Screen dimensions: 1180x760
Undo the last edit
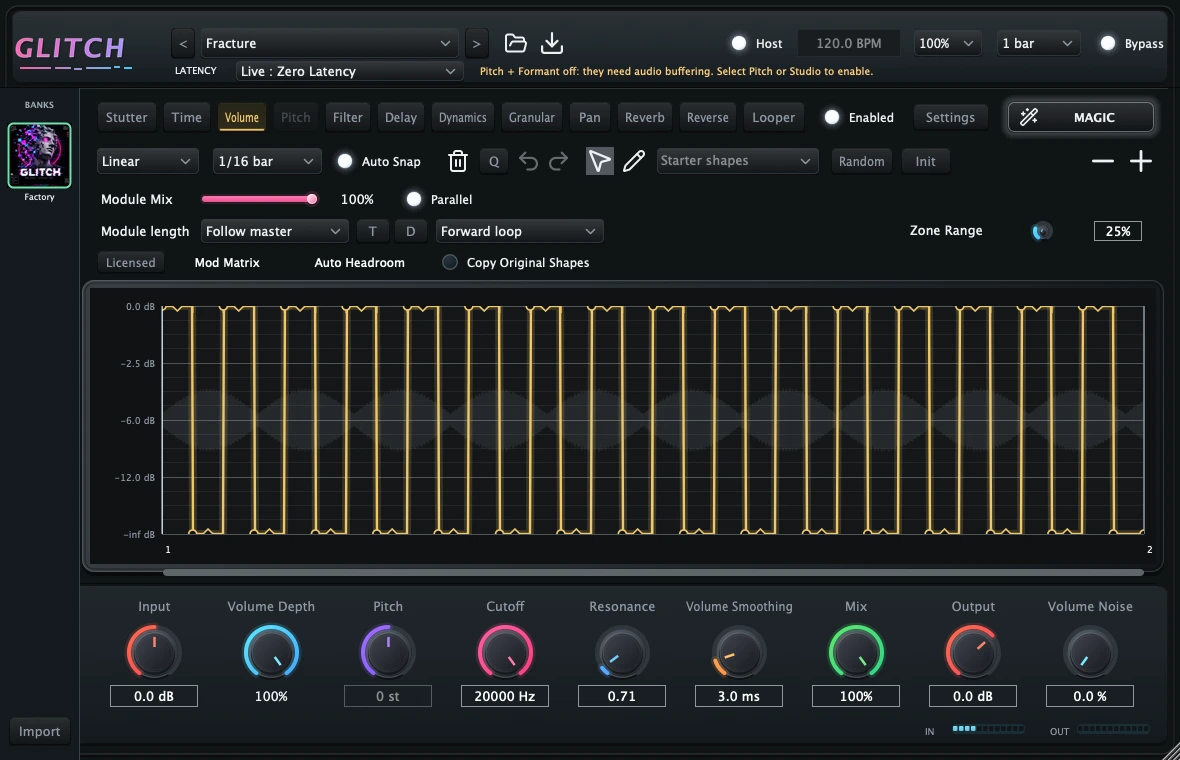click(528, 161)
